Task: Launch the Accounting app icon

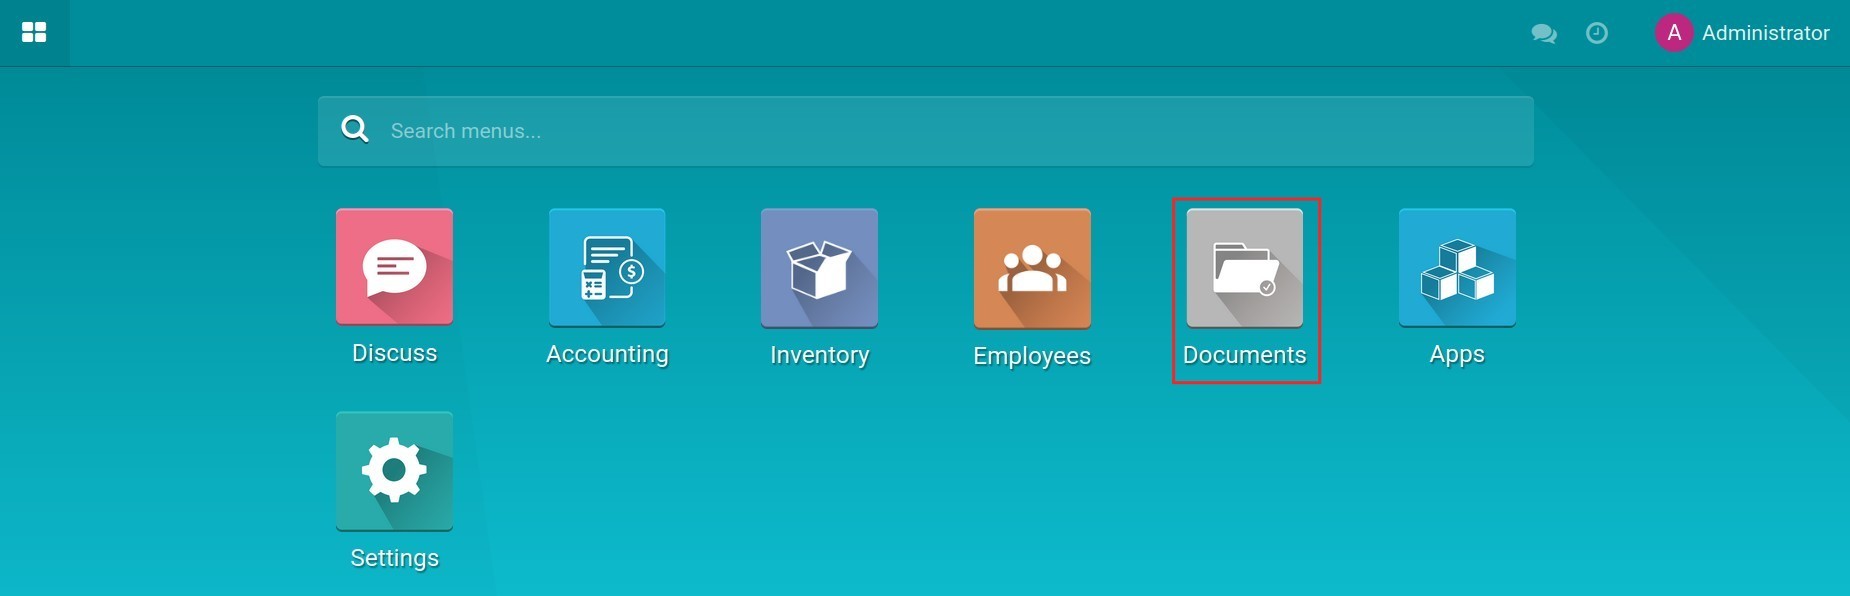Action: click(607, 267)
